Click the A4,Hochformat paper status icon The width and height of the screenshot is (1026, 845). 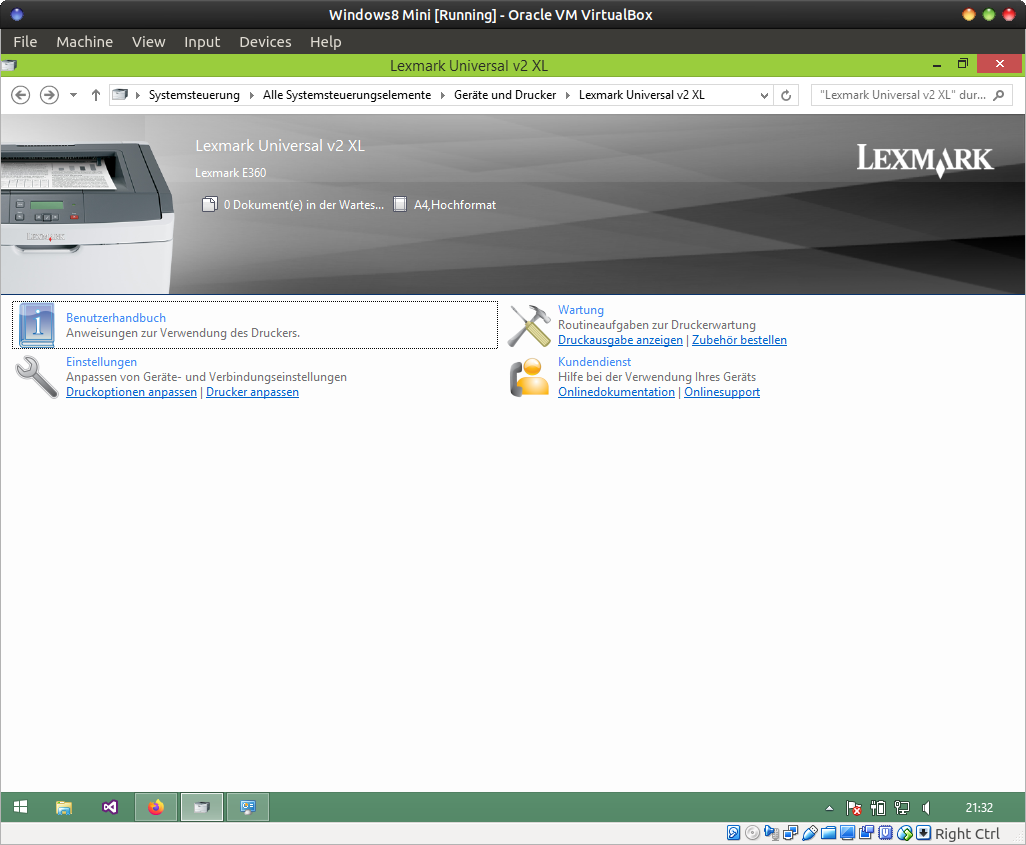point(400,204)
